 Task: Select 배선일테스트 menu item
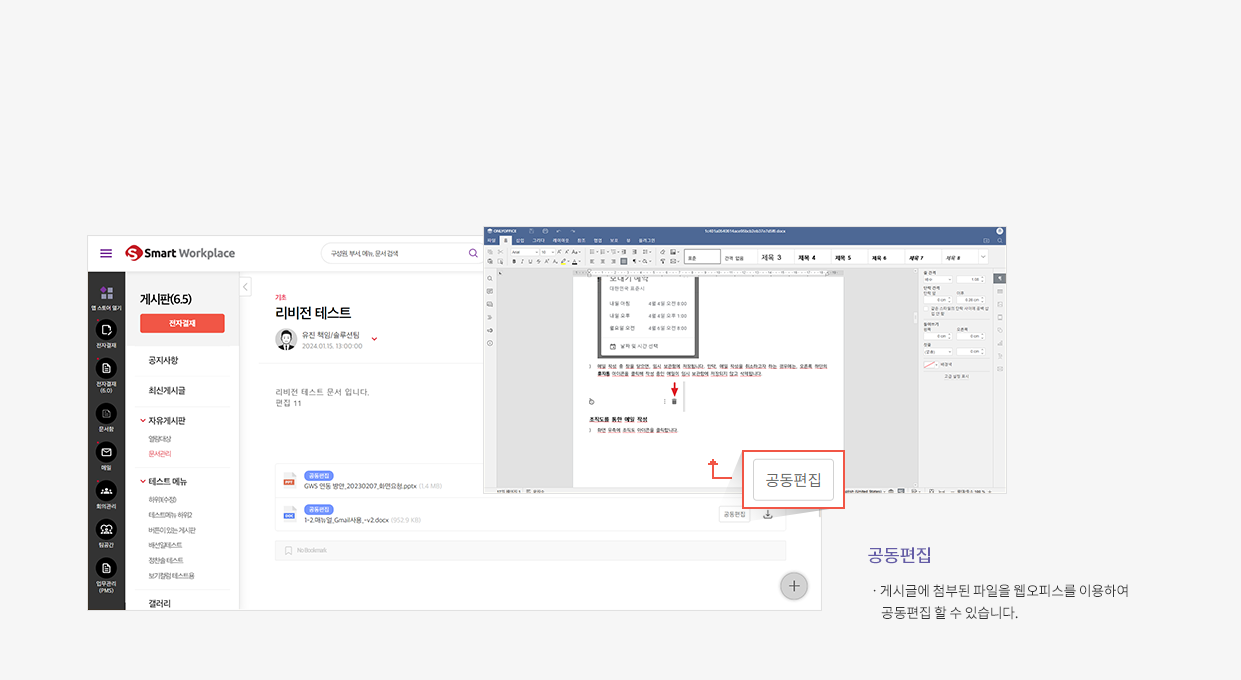[x=166, y=545]
